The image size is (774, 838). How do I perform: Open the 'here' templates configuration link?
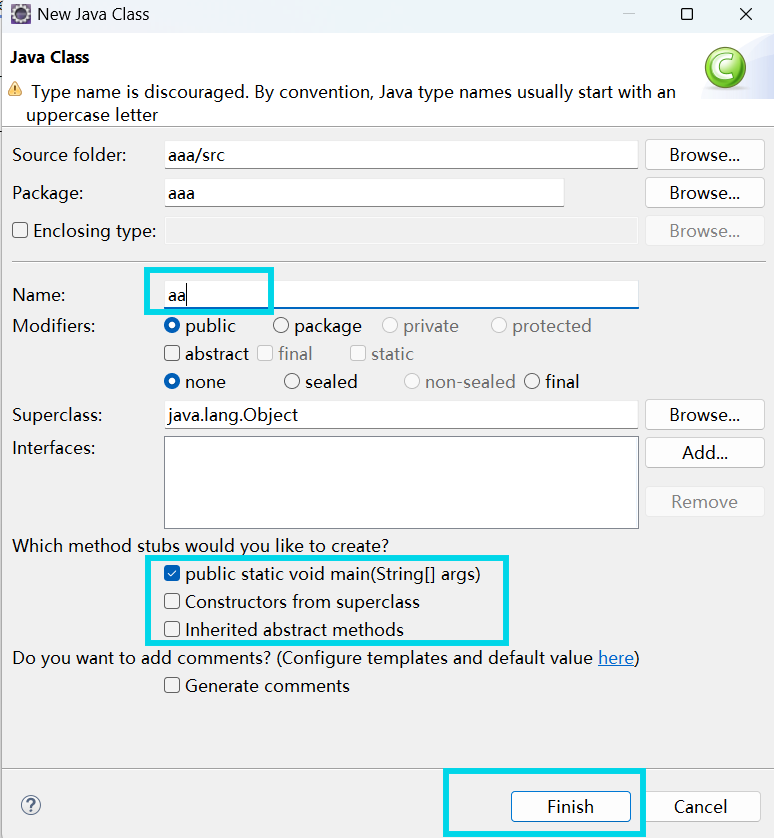pos(616,657)
